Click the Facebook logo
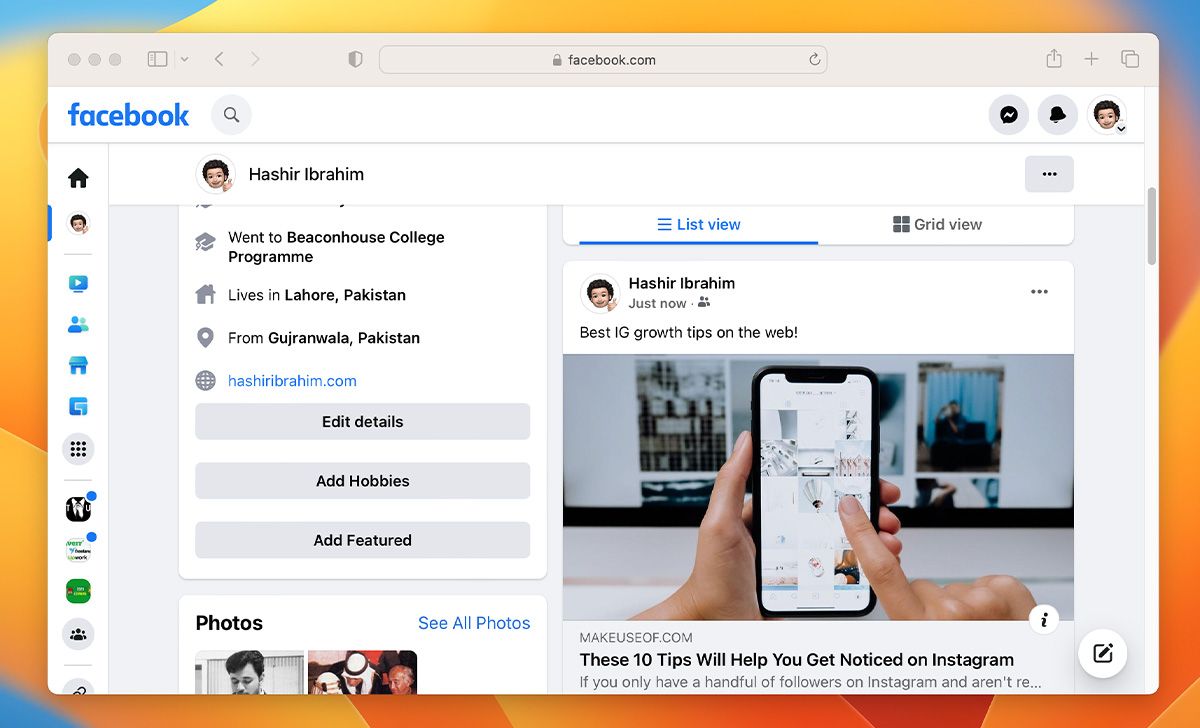 (128, 115)
